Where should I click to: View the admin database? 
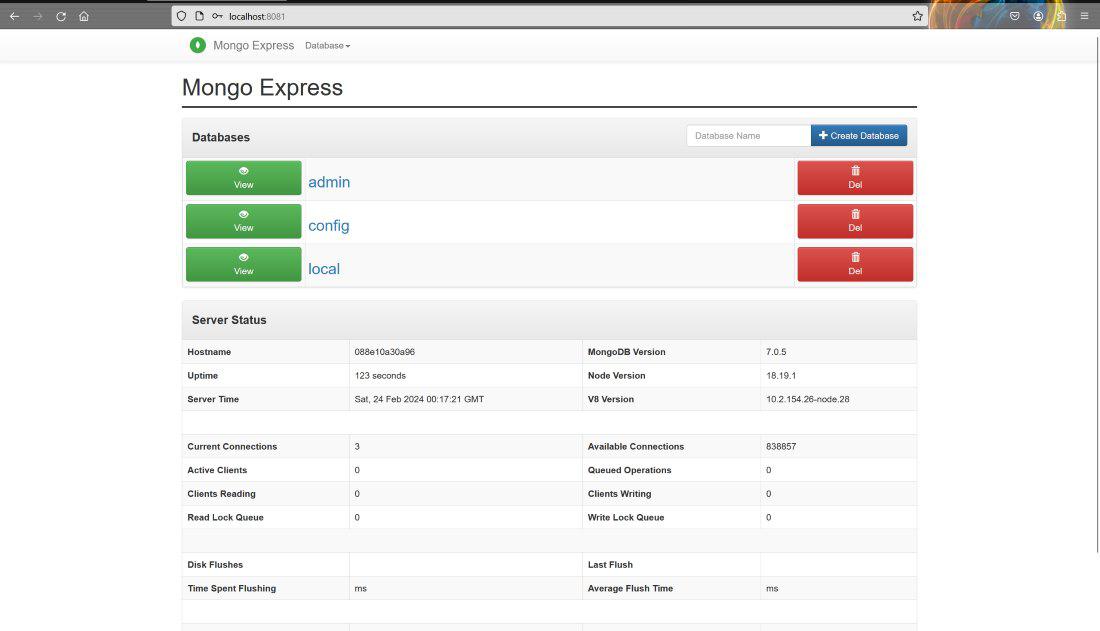tap(243, 178)
